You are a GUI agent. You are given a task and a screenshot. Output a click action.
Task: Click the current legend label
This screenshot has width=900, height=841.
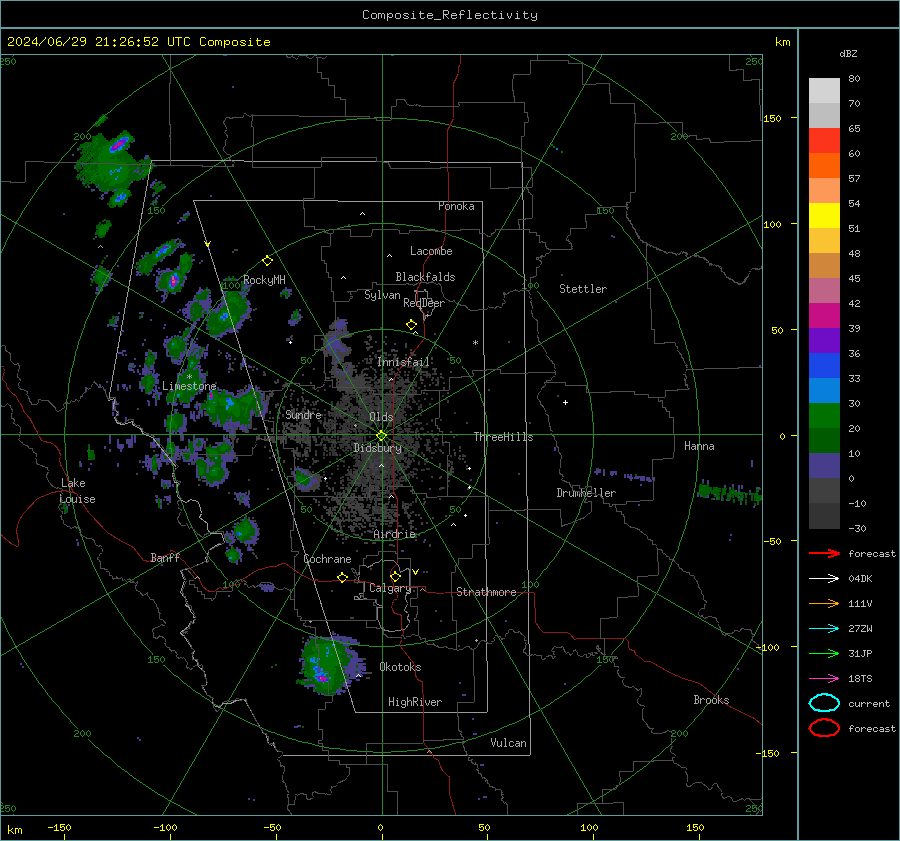pos(869,703)
